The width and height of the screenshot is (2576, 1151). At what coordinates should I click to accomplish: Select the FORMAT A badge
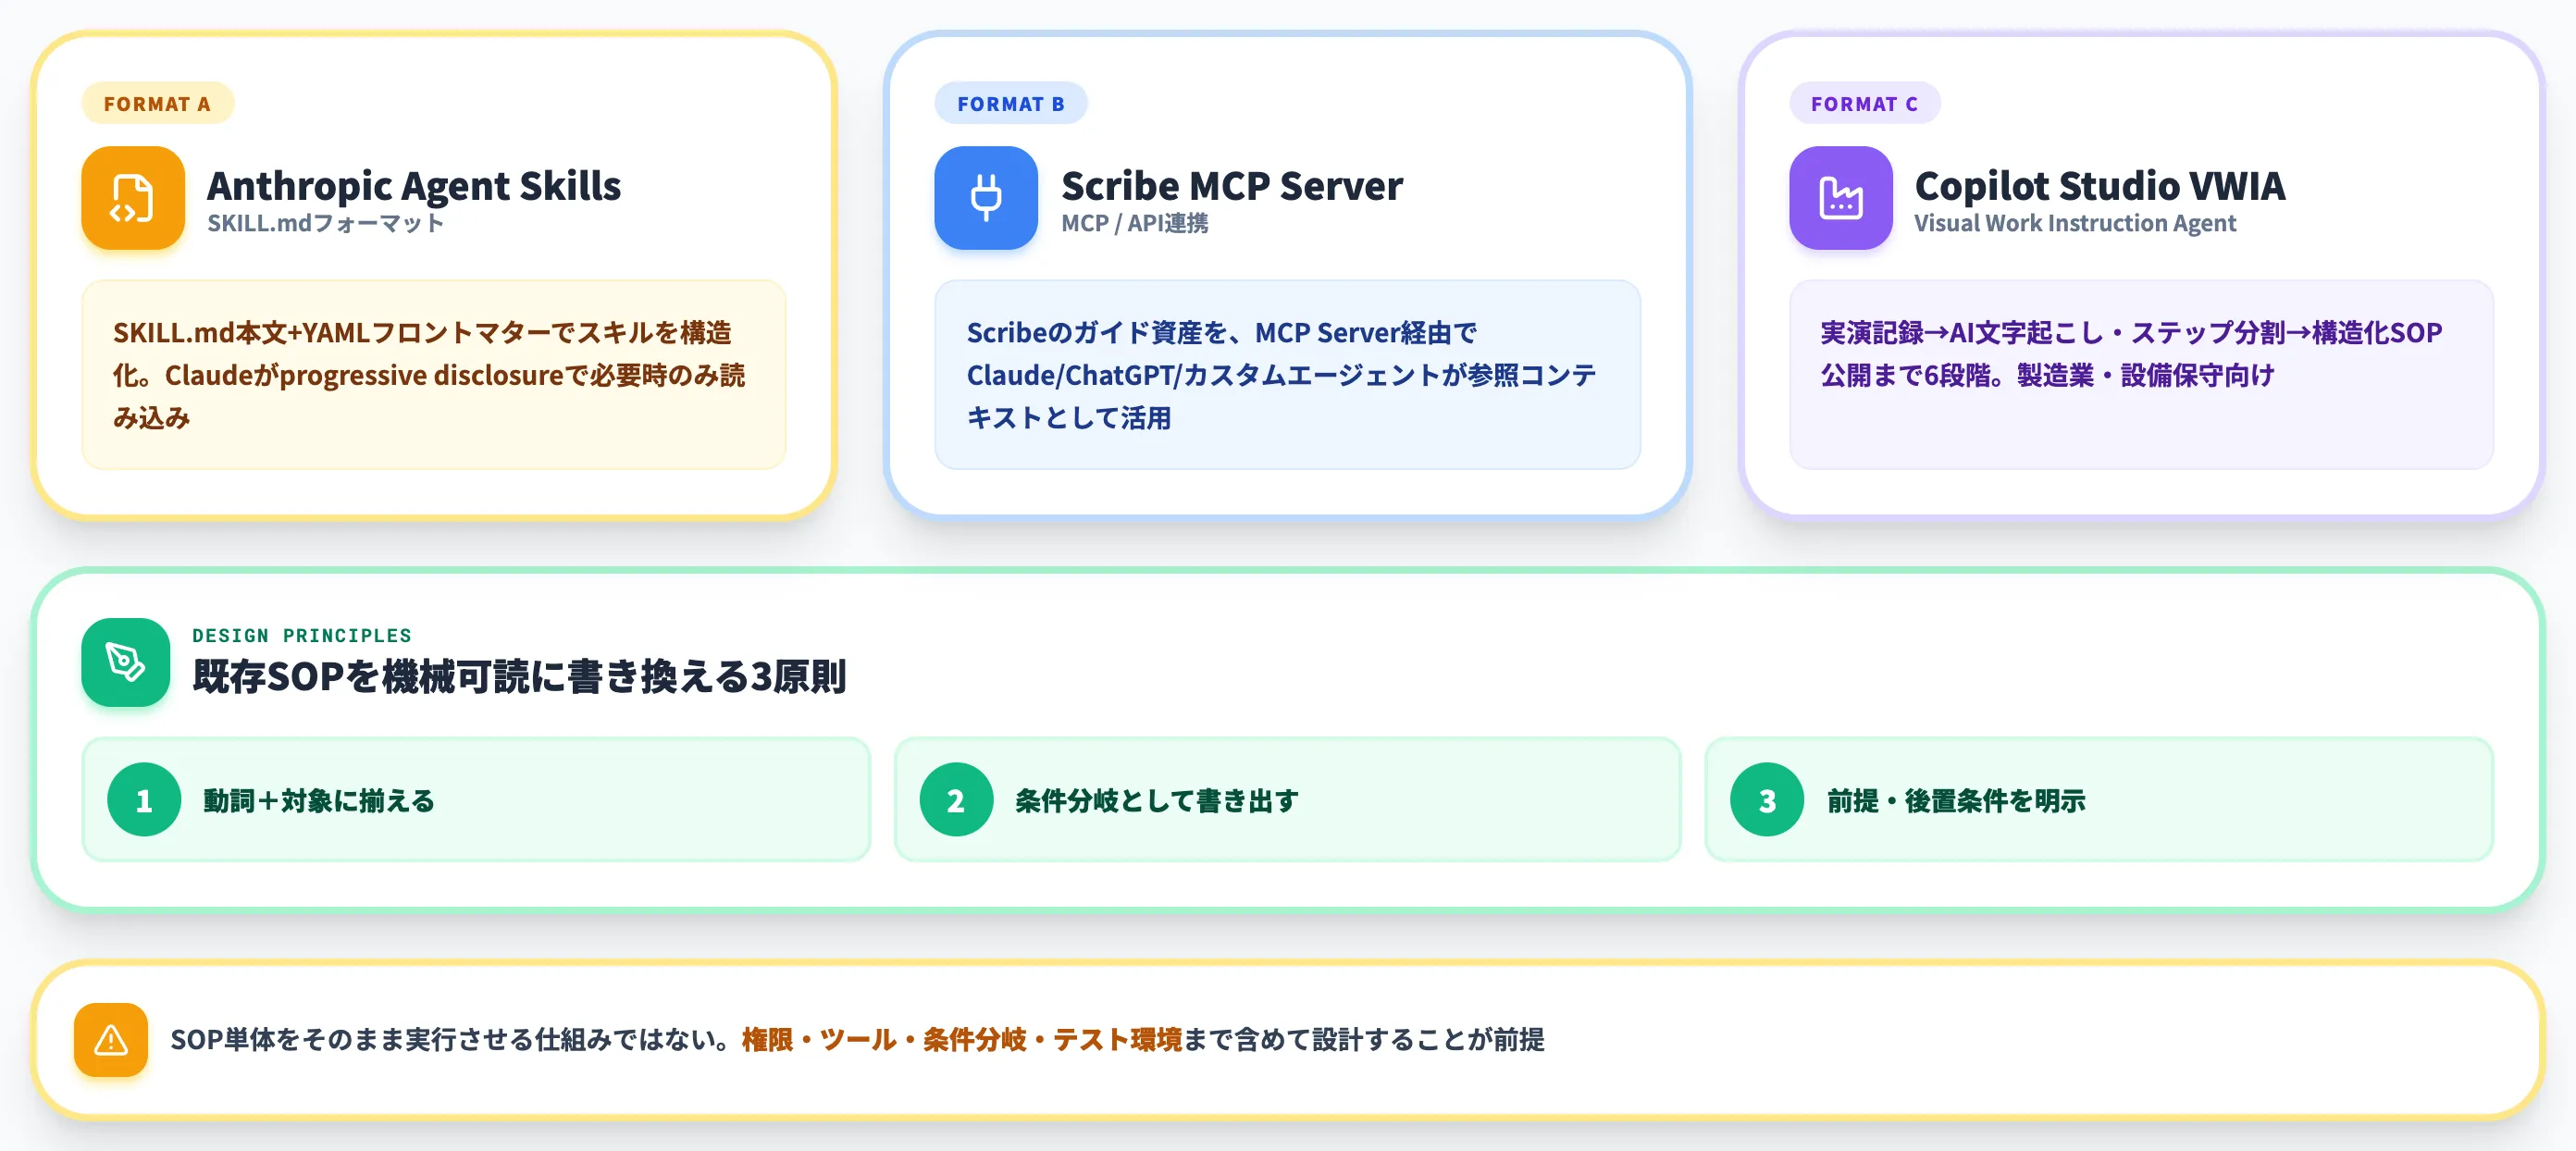[158, 103]
